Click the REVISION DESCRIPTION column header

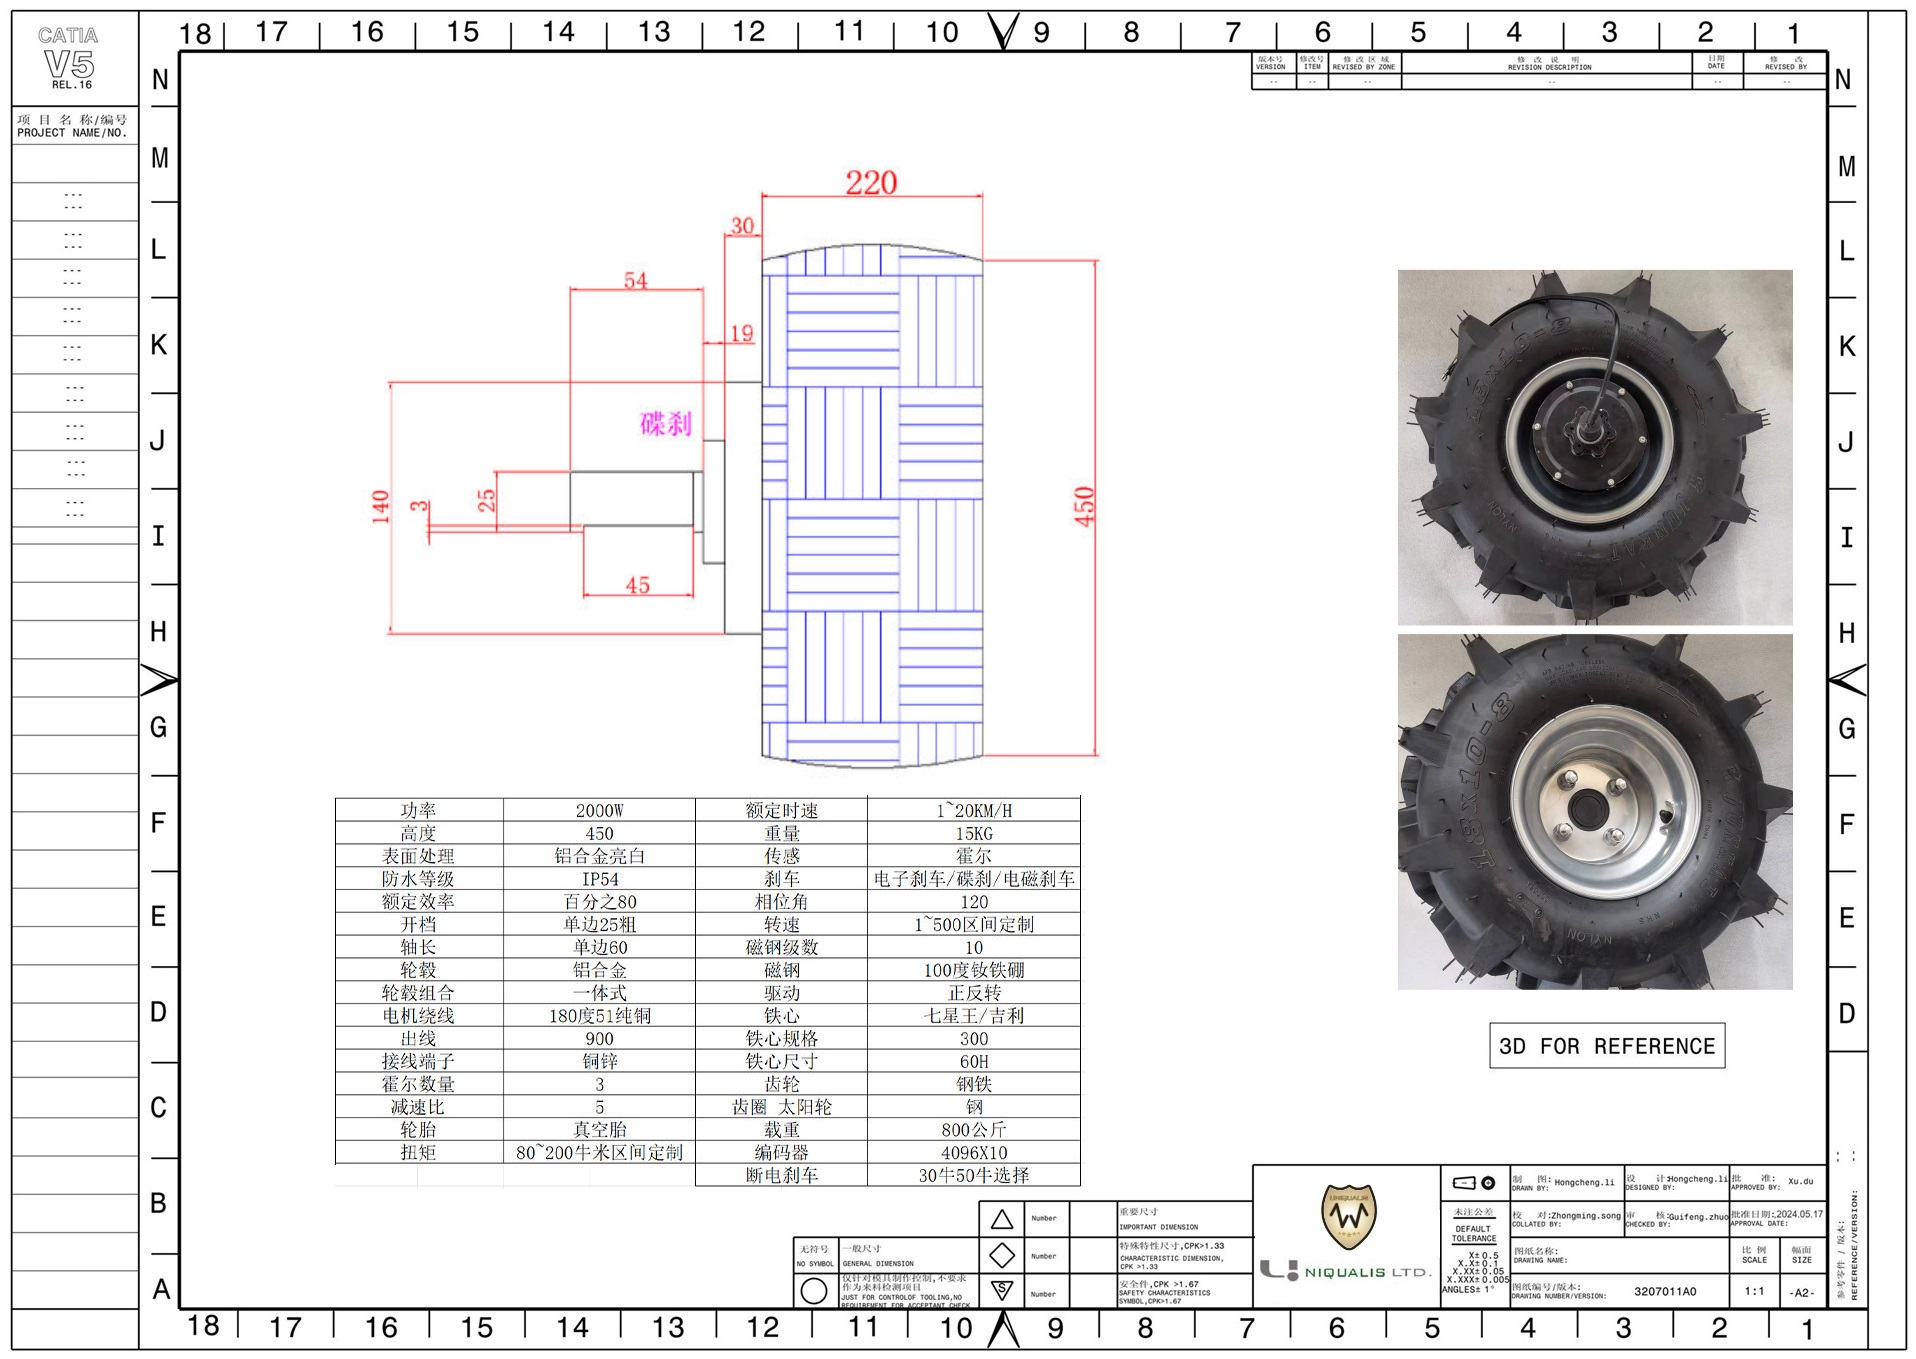pyautogui.click(x=1548, y=64)
